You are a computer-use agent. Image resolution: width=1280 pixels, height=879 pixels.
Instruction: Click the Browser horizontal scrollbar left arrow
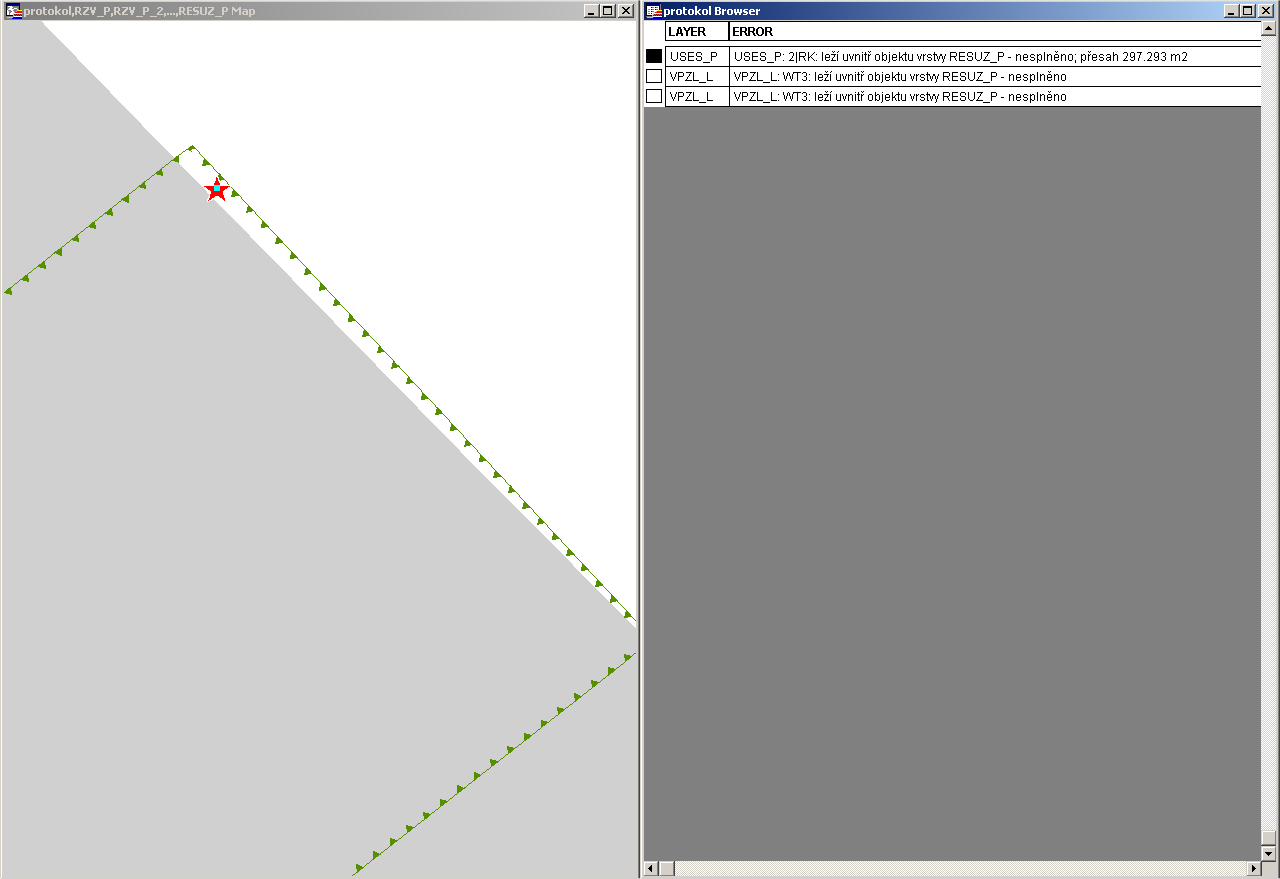pos(651,868)
